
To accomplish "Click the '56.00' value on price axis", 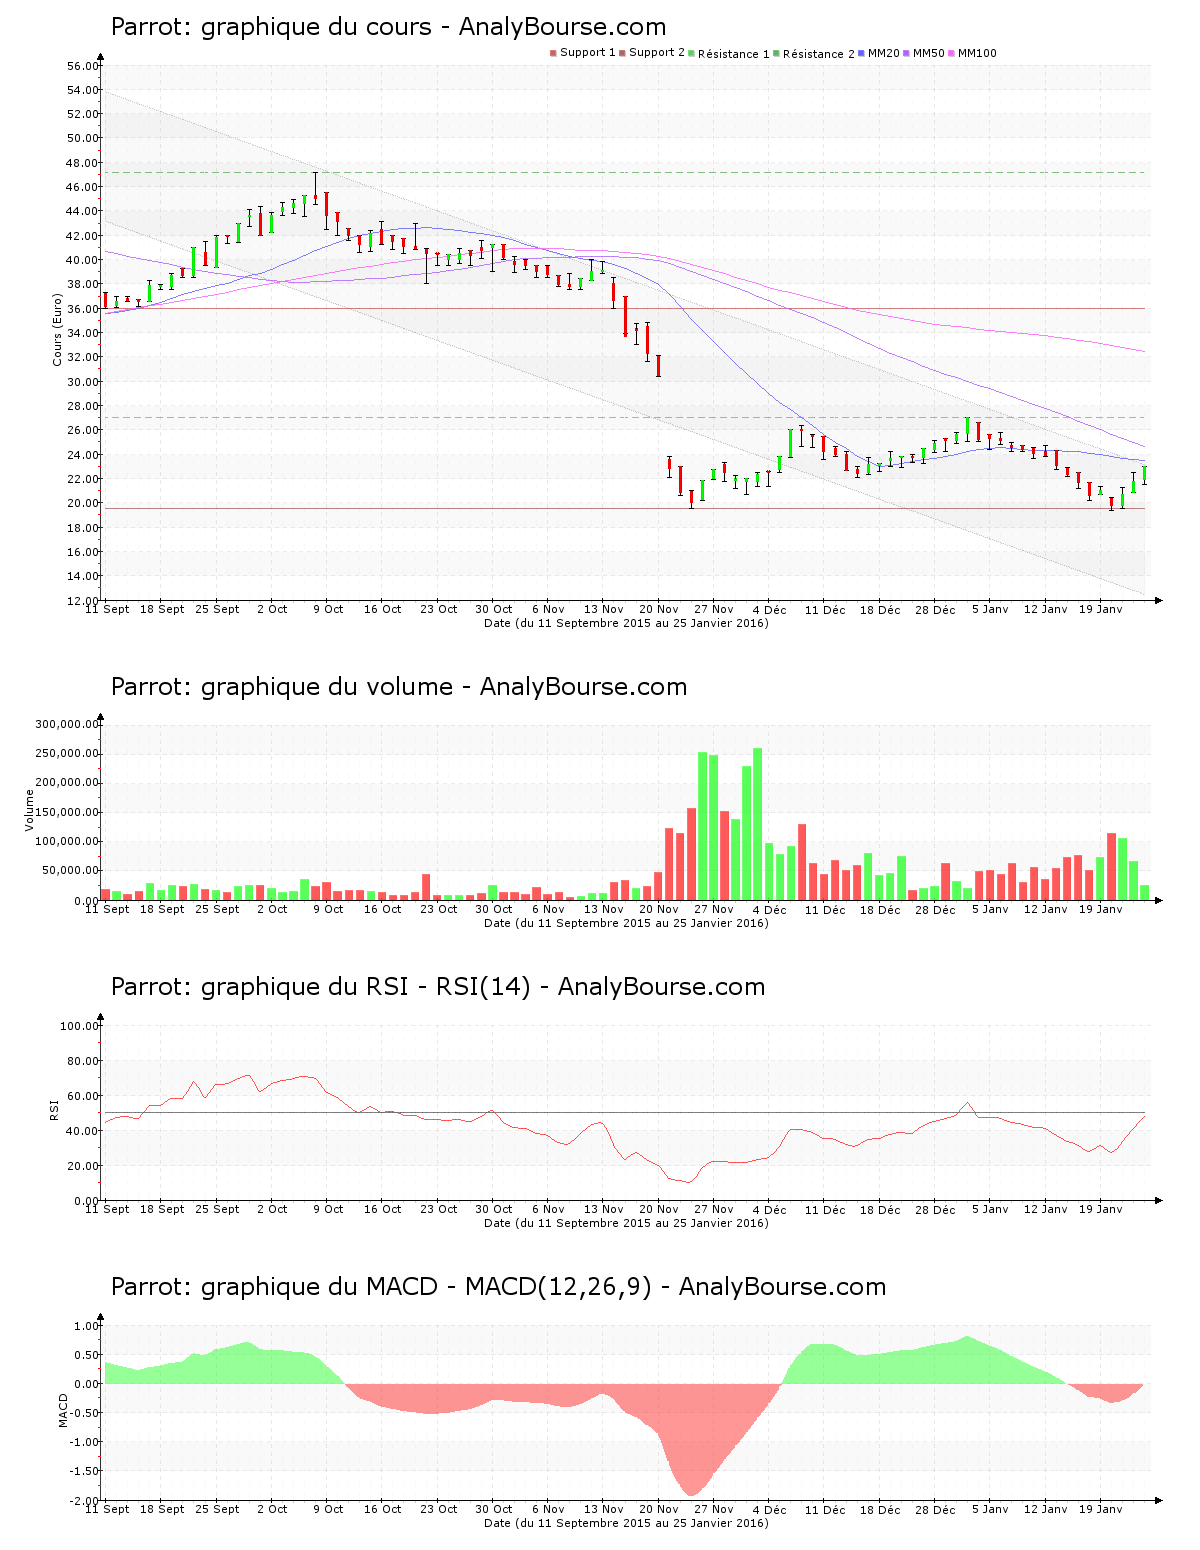I will pyautogui.click(x=83, y=66).
